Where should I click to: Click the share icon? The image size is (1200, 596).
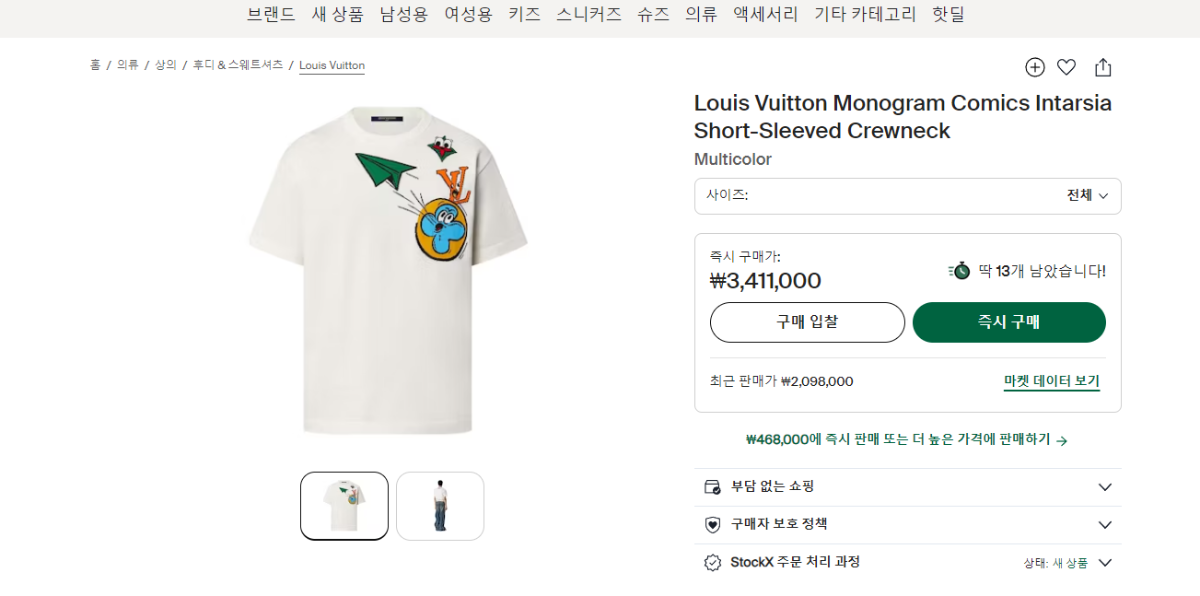click(x=1103, y=67)
